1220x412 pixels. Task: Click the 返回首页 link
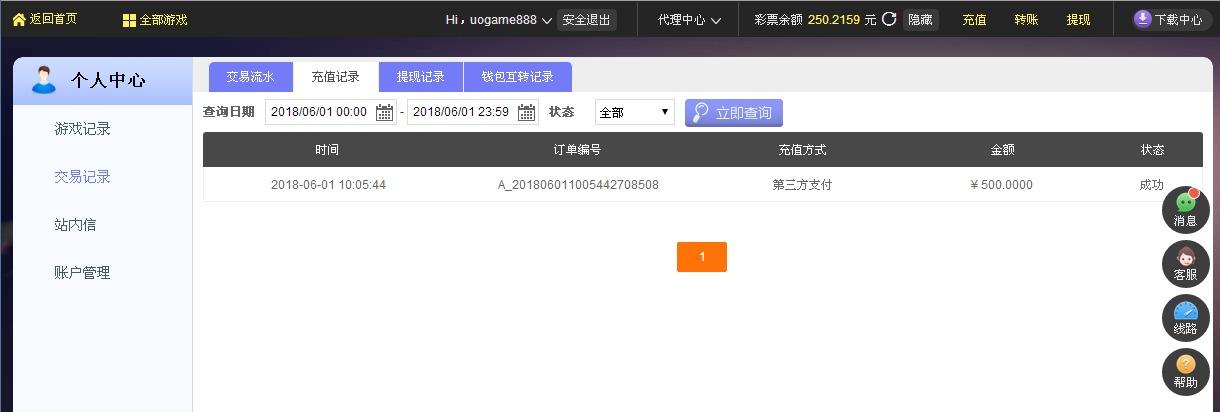(53, 19)
